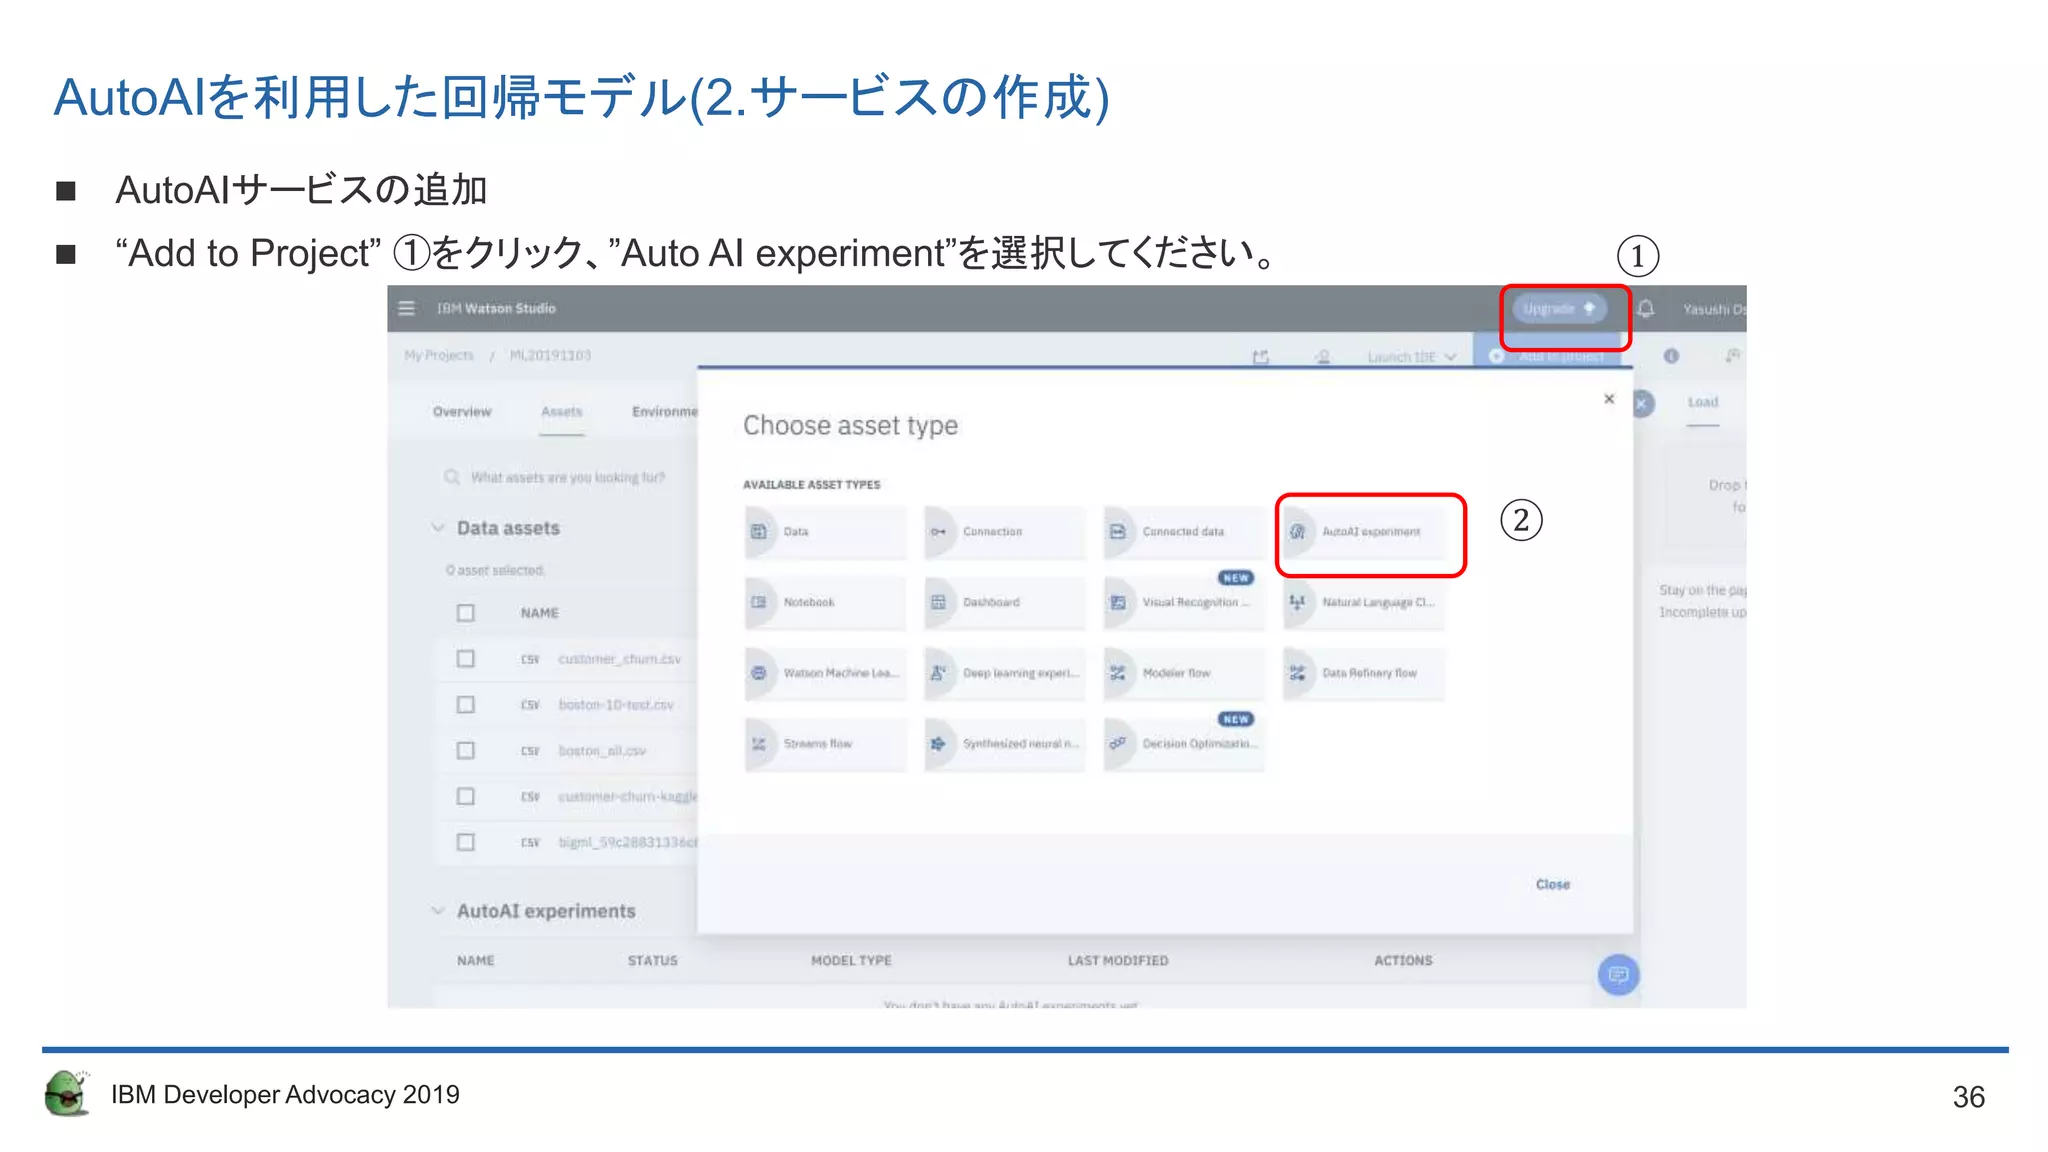
Task: Open the chat support bubble
Action: click(x=1618, y=975)
